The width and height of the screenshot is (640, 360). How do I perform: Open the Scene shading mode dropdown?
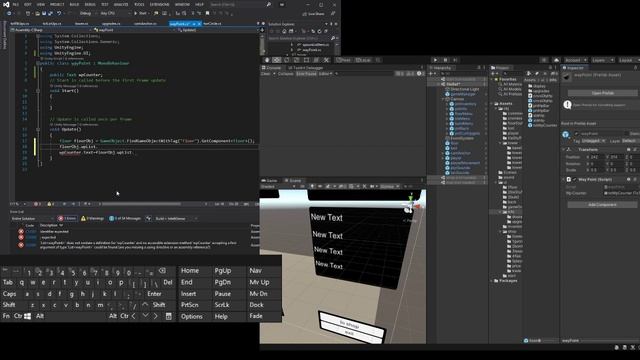point(278,187)
